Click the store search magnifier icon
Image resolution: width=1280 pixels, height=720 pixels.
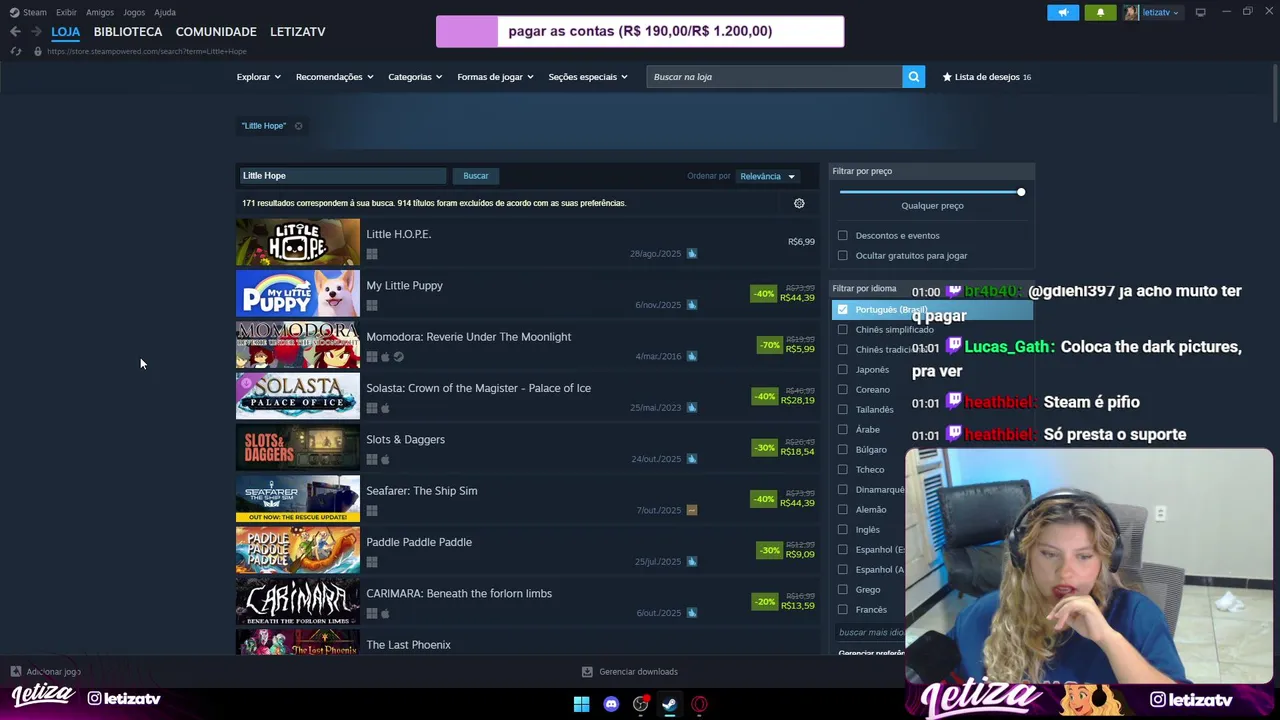click(x=913, y=77)
